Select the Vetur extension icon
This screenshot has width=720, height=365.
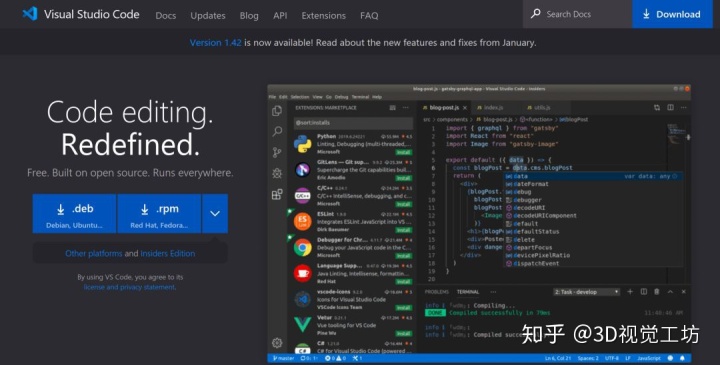coord(303,325)
